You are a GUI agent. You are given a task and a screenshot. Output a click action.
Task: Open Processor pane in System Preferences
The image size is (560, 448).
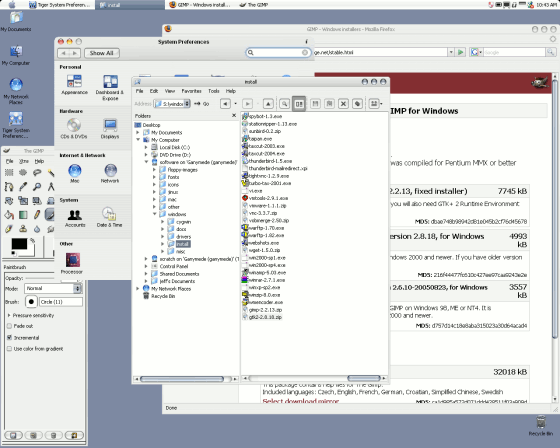click(72, 263)
